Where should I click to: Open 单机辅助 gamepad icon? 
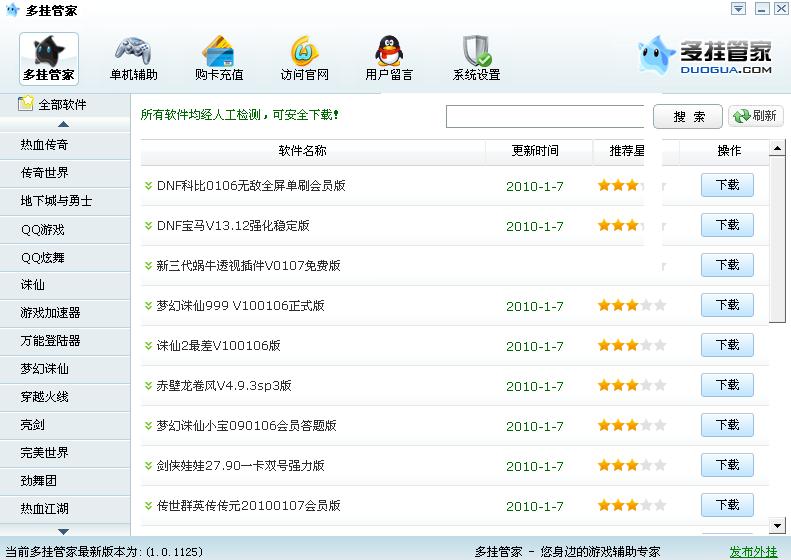coord(133,50)
